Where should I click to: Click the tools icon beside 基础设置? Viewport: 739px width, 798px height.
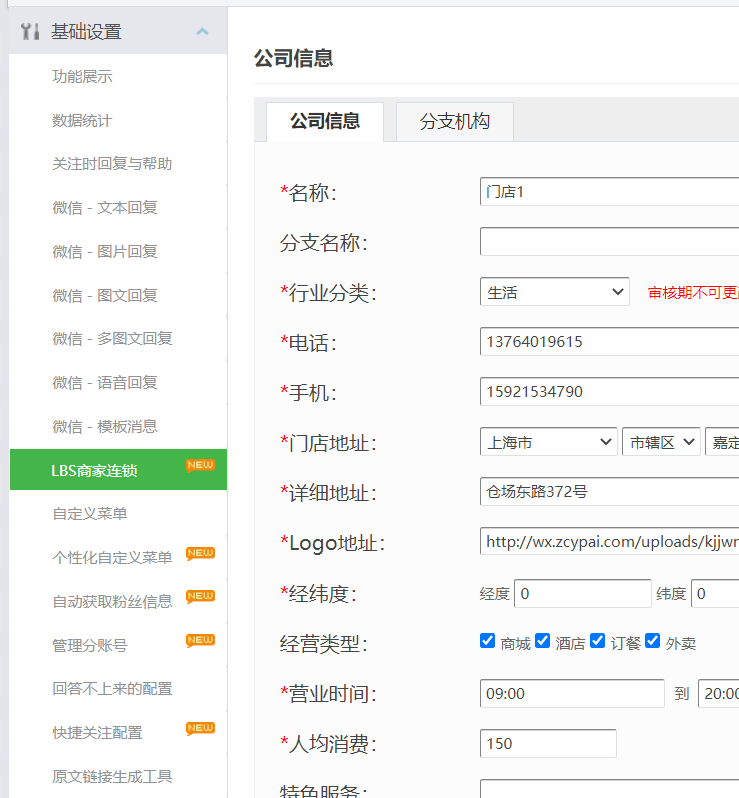30,32
